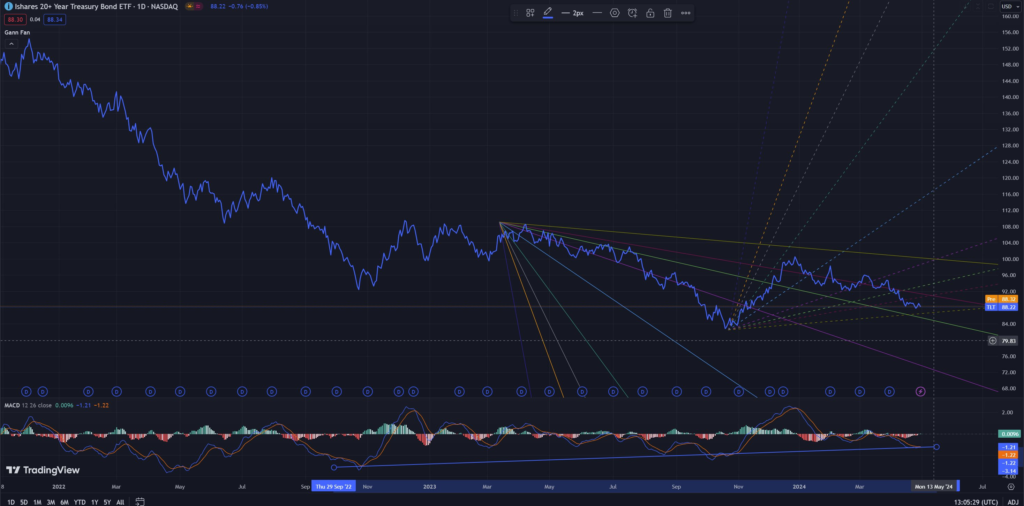
Task: Select the 3M time range
Action: (x=51, y=502)
